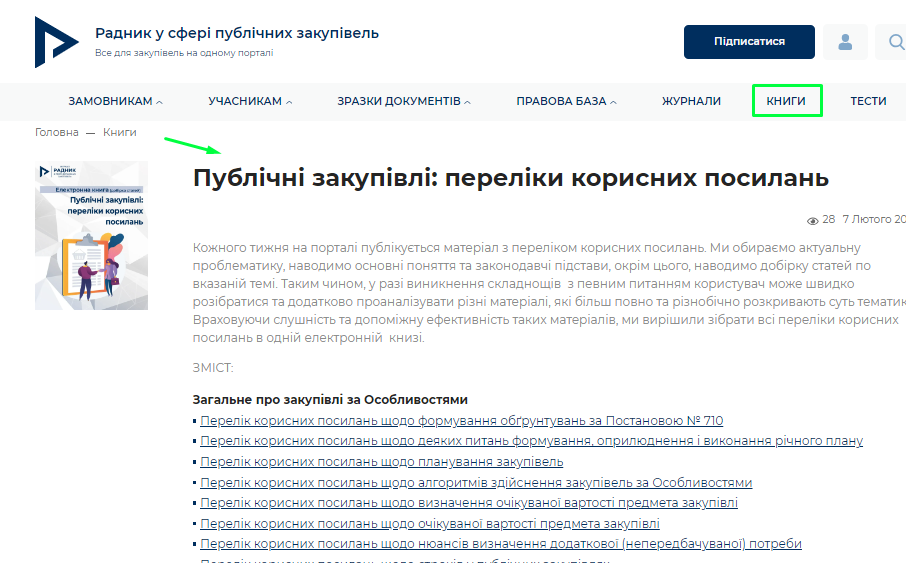Go to the ЖУРНАЛИ menu section

[691, 101]
